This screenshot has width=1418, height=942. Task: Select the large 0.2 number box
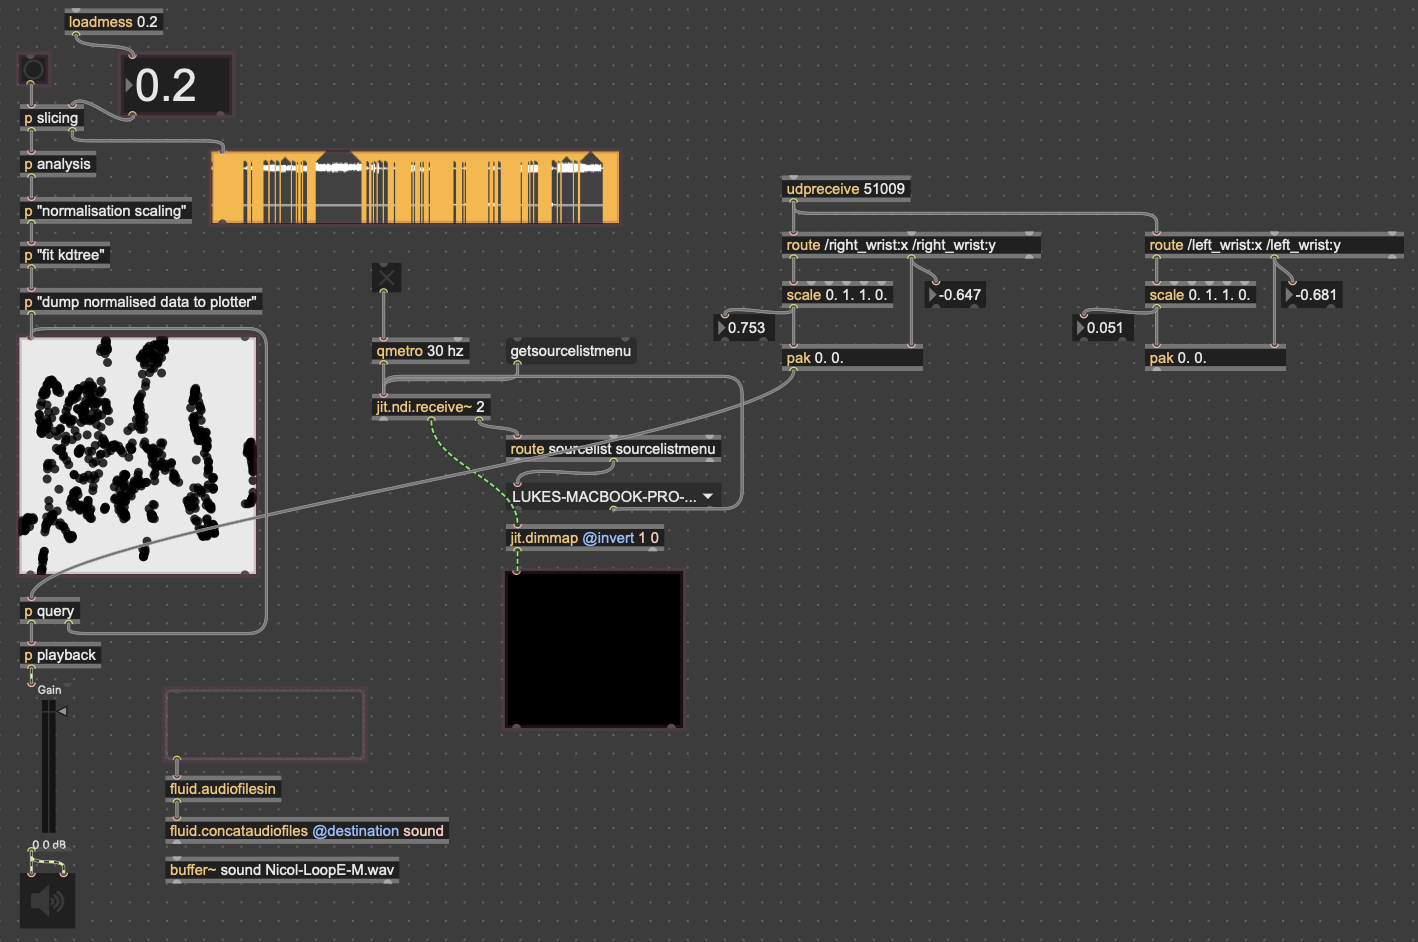pos(178,86)
